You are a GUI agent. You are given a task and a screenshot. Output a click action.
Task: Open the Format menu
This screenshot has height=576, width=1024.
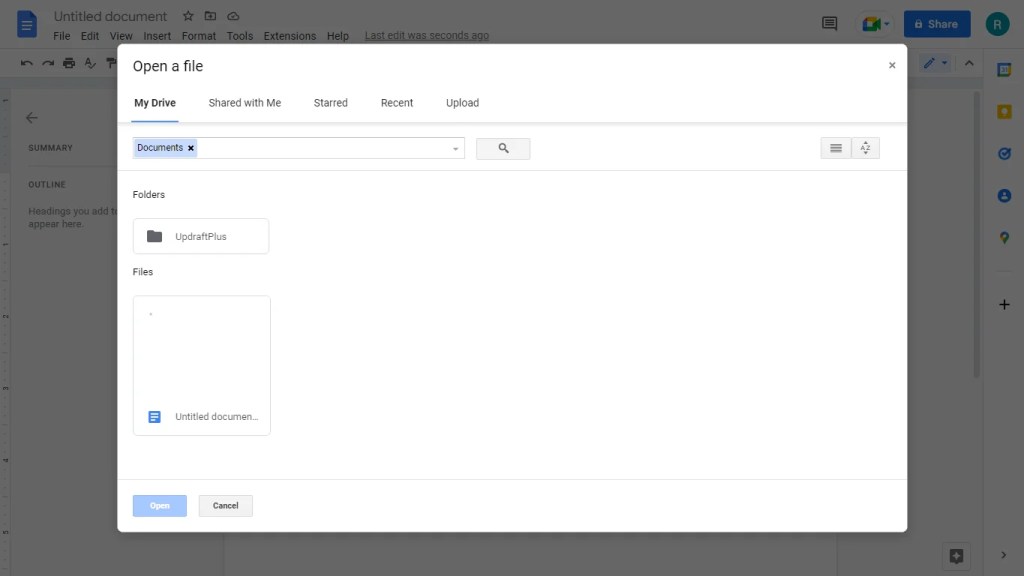199,36
